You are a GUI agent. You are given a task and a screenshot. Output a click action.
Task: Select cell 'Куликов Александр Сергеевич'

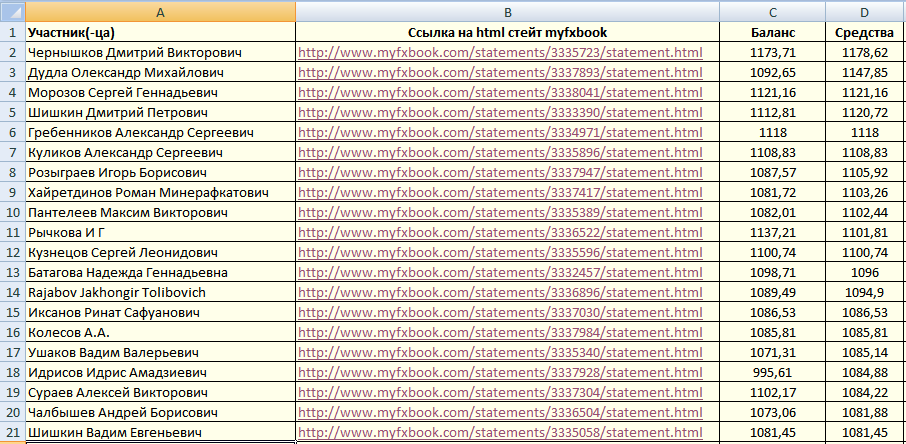161,153
